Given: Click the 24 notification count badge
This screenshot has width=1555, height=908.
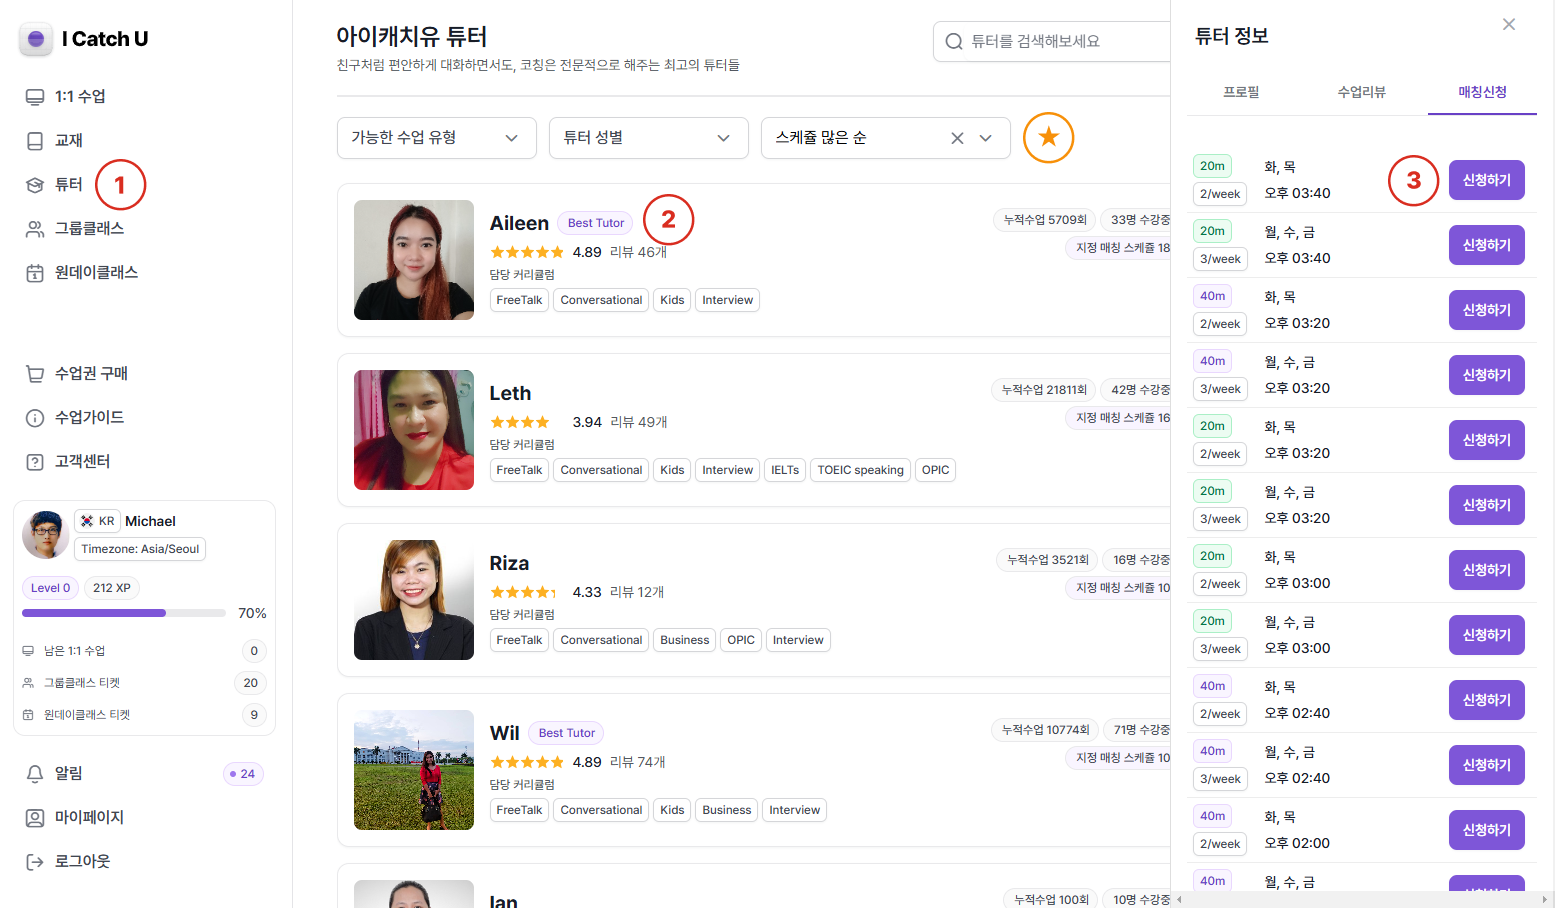Looking at the screenshot, I should tap(243, 774).
